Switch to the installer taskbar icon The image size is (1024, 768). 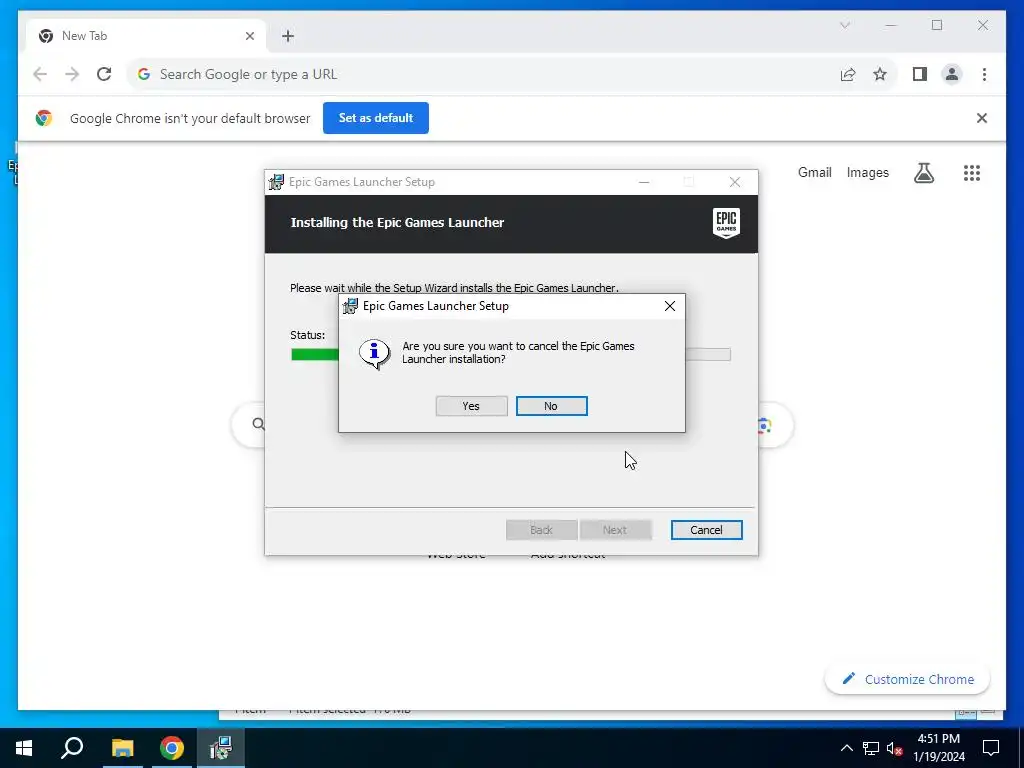pyautogui.click(x=221, y=748)
